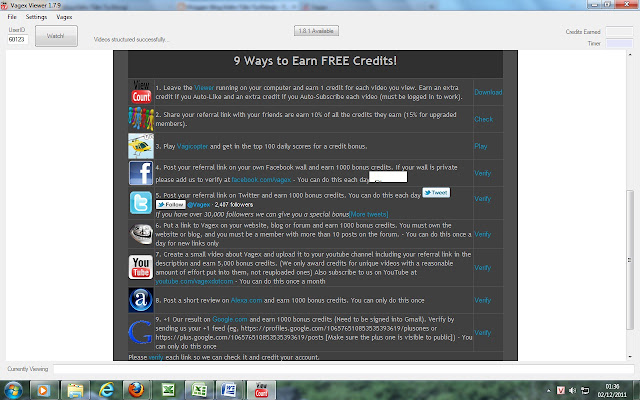Click the @Vagex Twitter handle link

point(198,204)
